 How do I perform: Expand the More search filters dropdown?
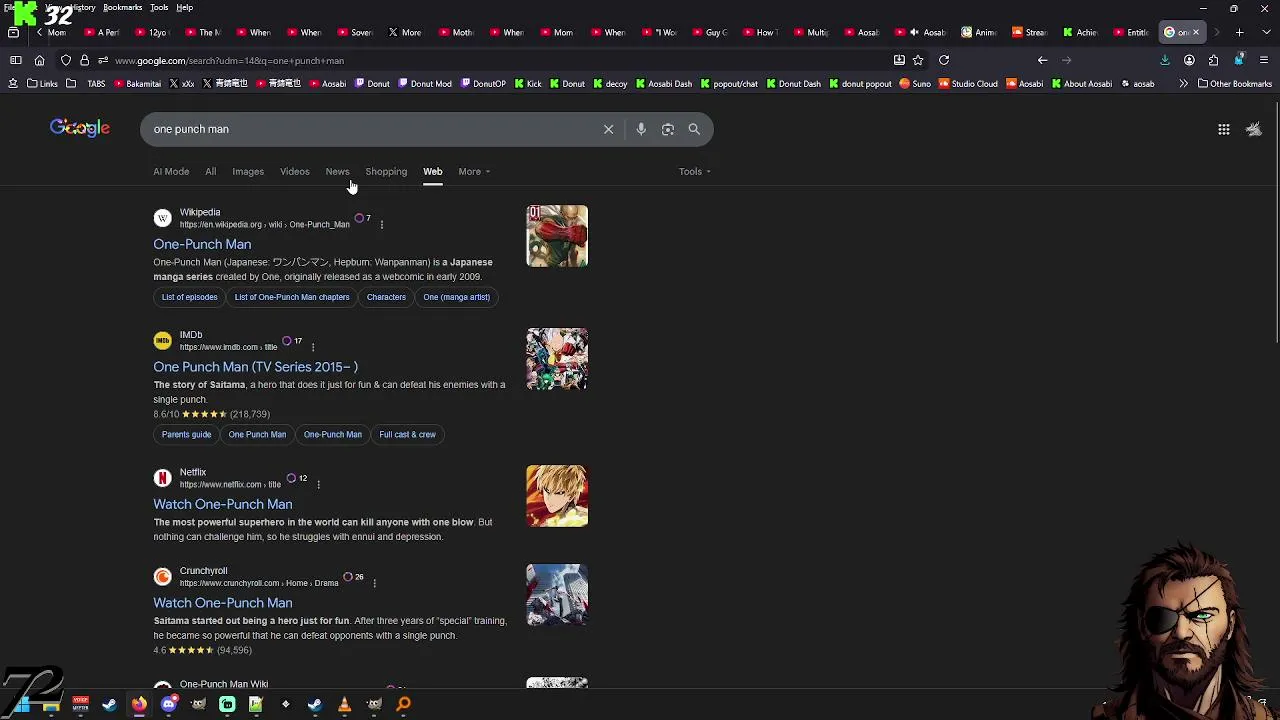[474, 171]
